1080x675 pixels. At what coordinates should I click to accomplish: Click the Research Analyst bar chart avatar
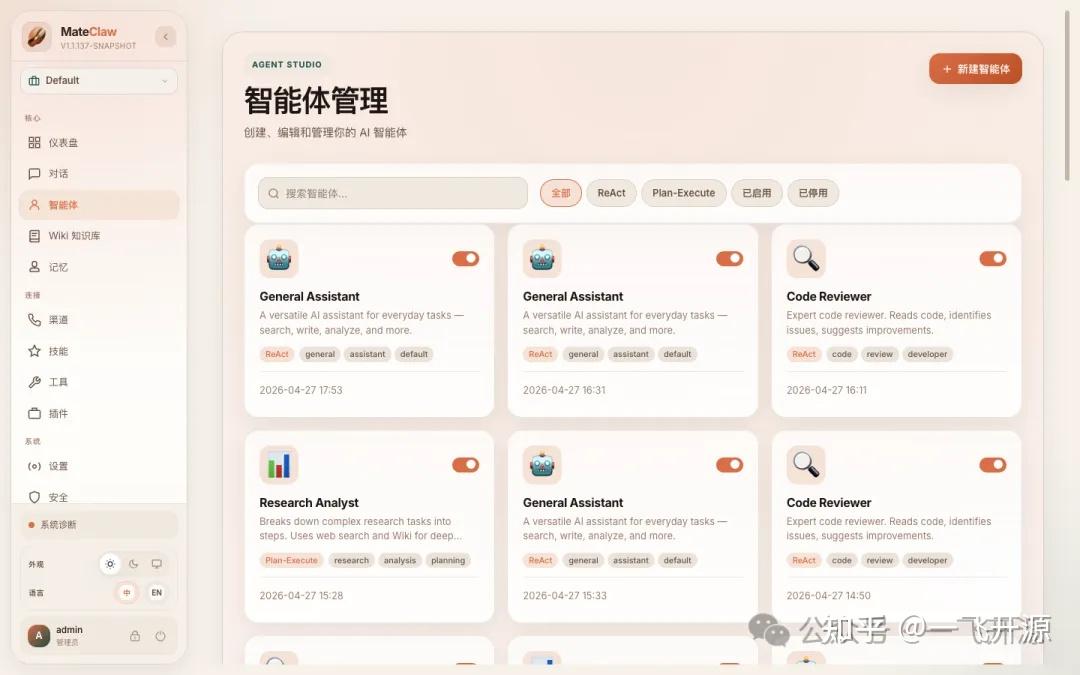[x=279, y=465]
